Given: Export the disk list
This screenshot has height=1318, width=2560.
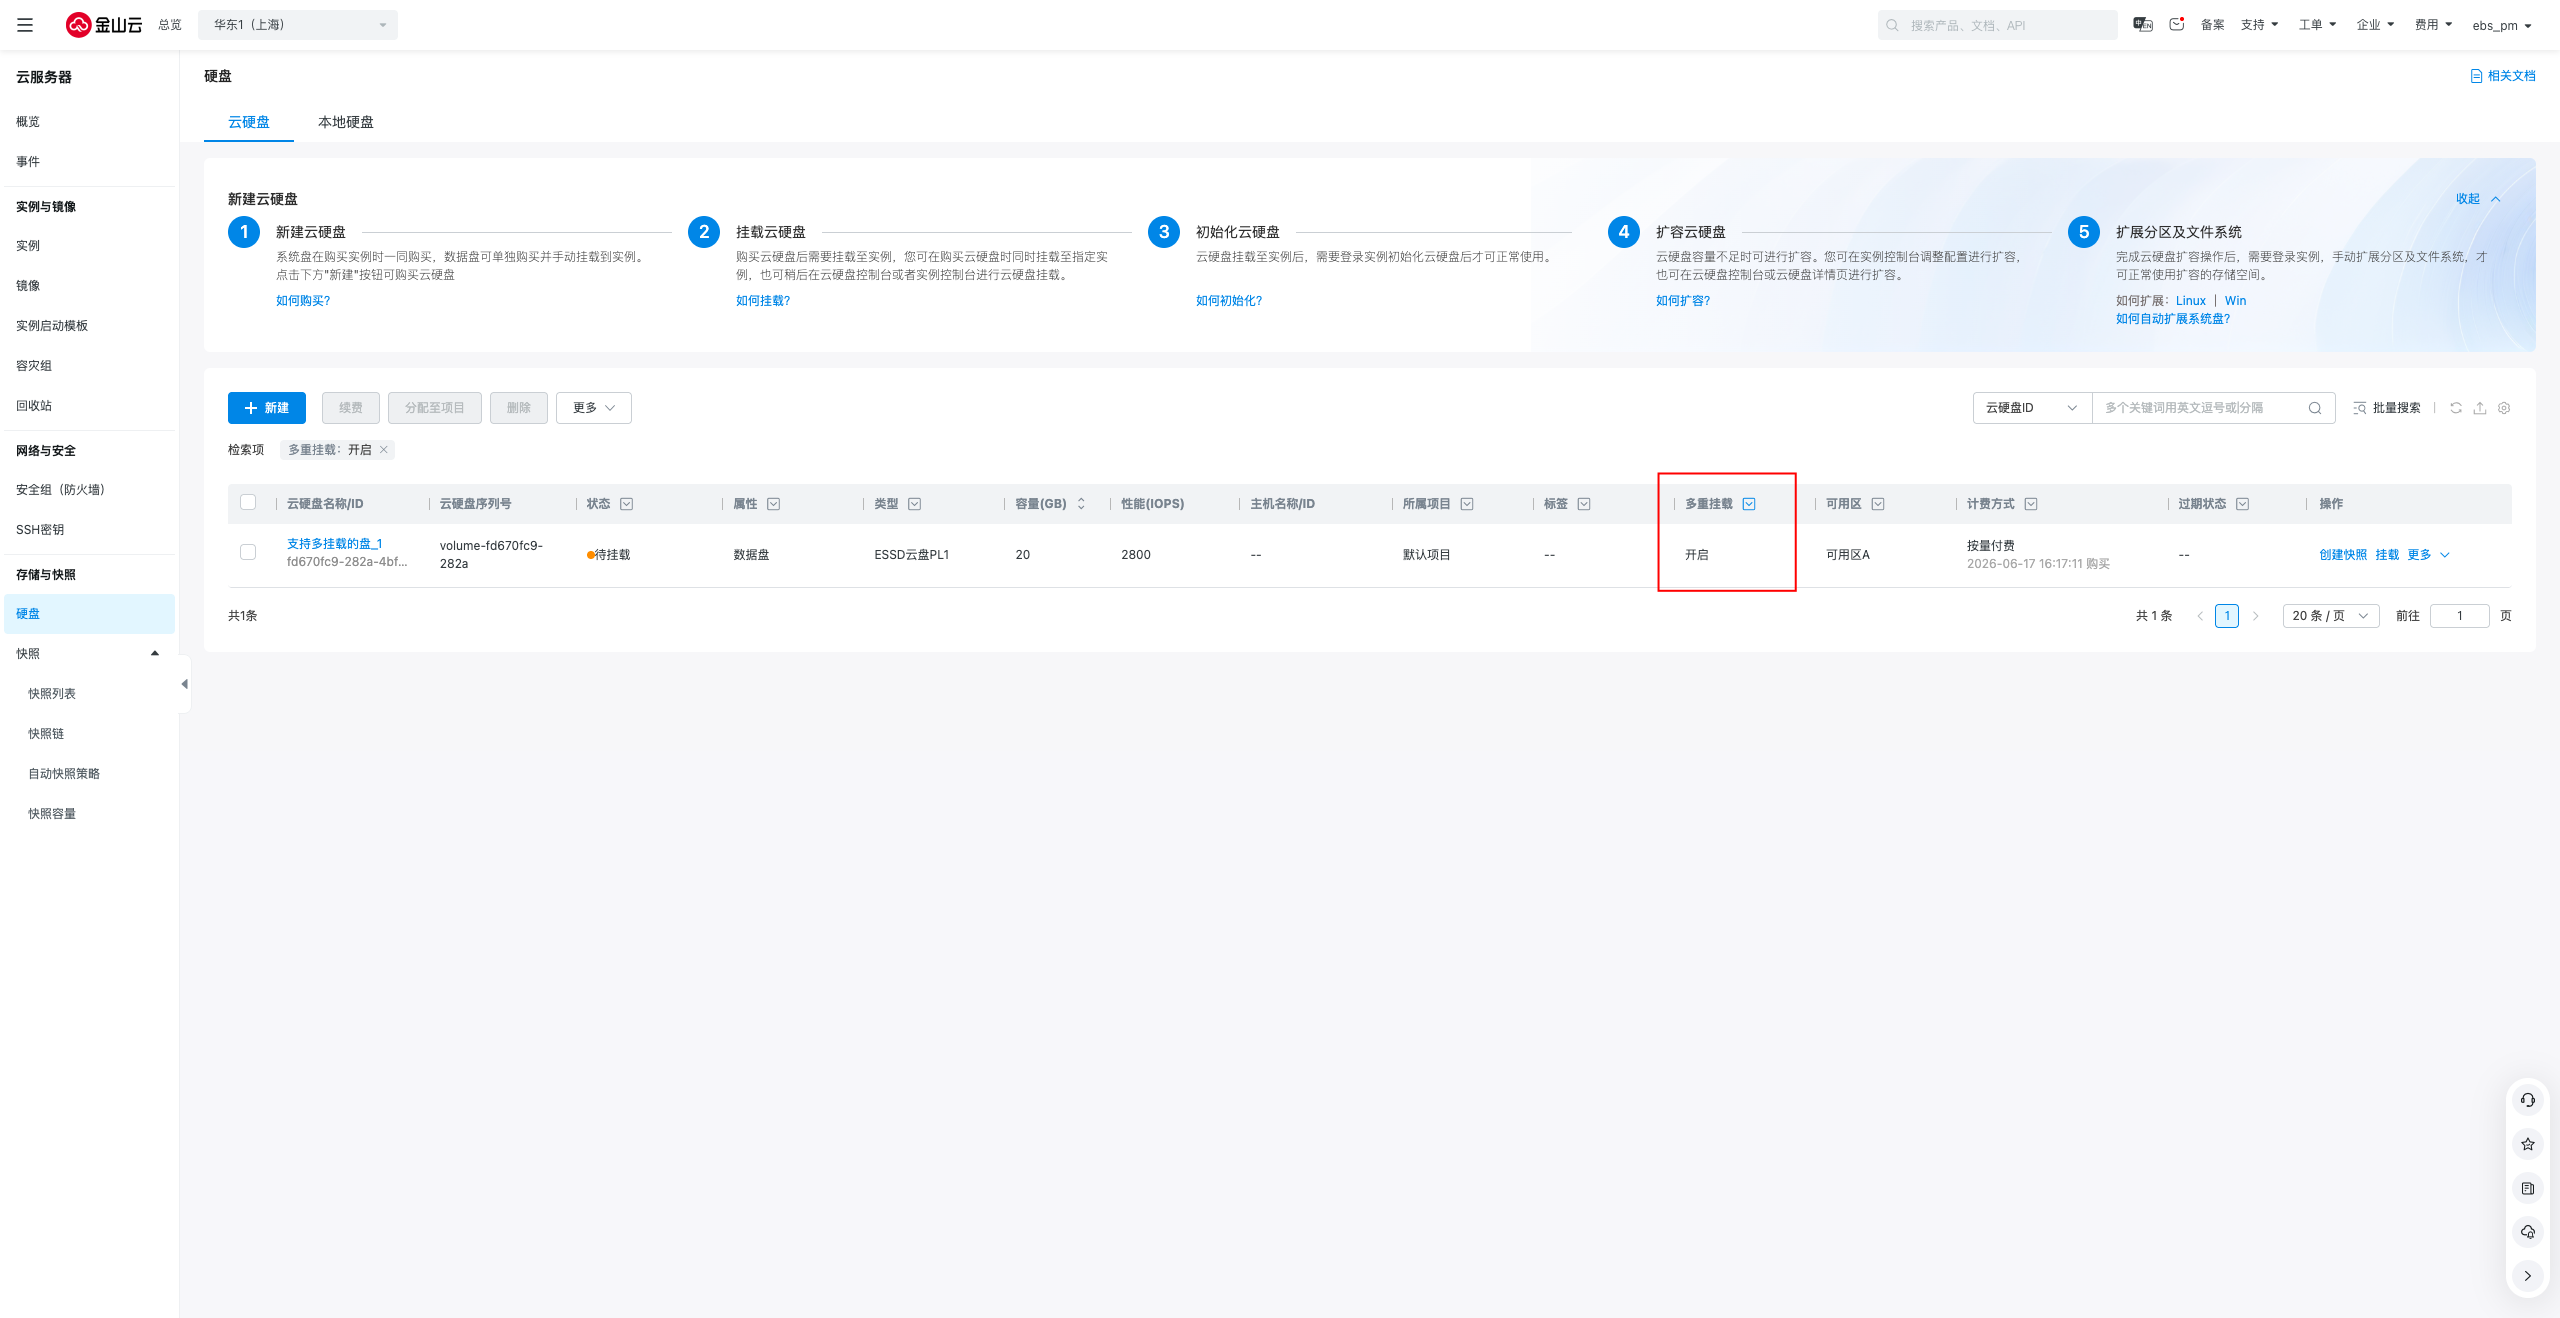Looking at the screenshot, I should click(2480, 408).
